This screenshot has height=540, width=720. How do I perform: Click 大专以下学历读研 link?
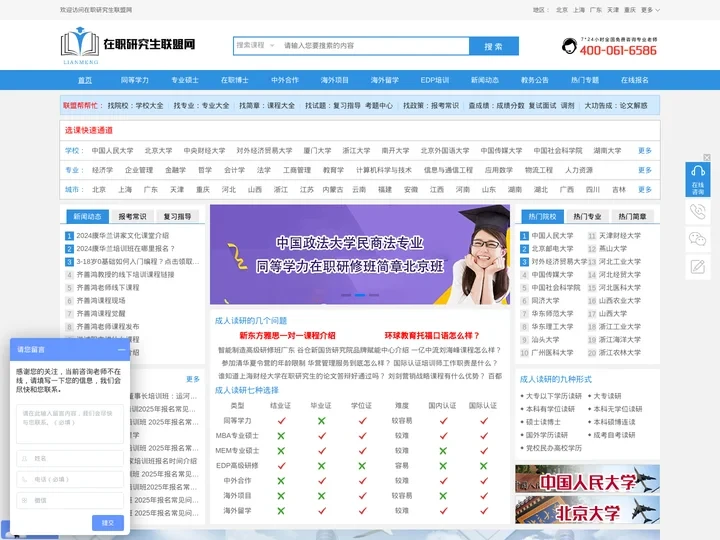(554, 396)
